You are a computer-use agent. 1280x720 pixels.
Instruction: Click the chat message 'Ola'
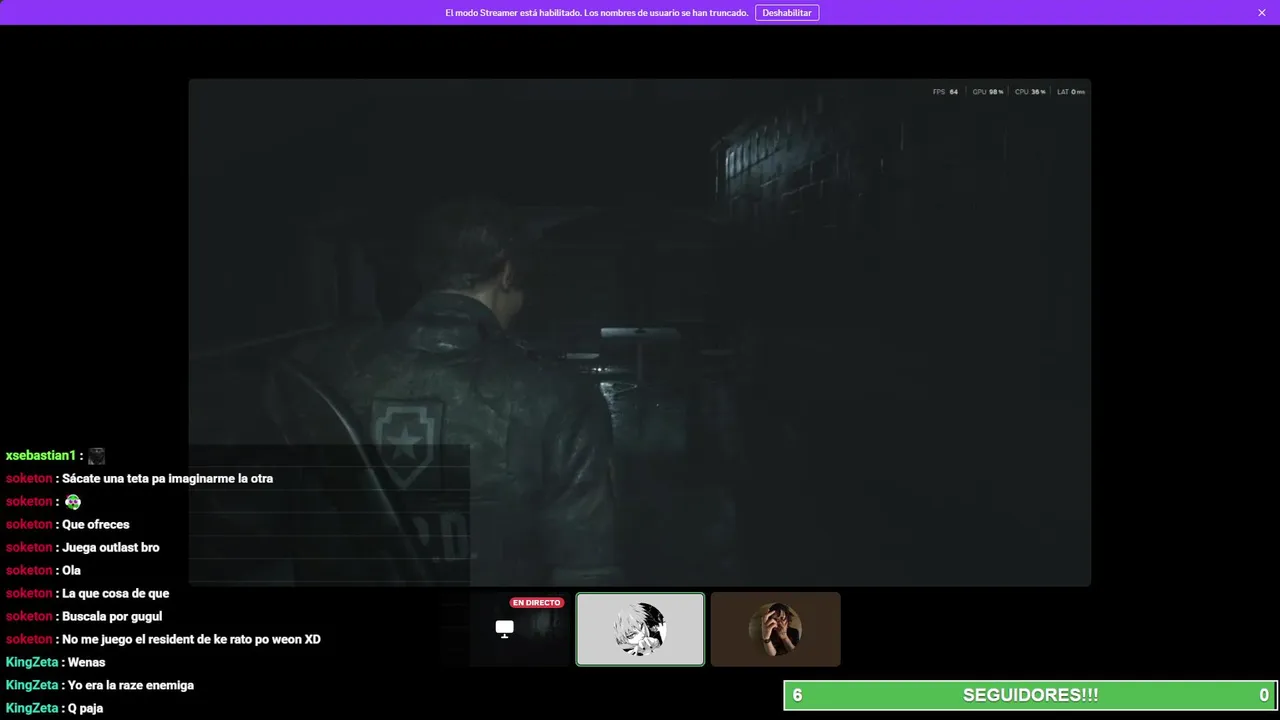tap(71, 571)
